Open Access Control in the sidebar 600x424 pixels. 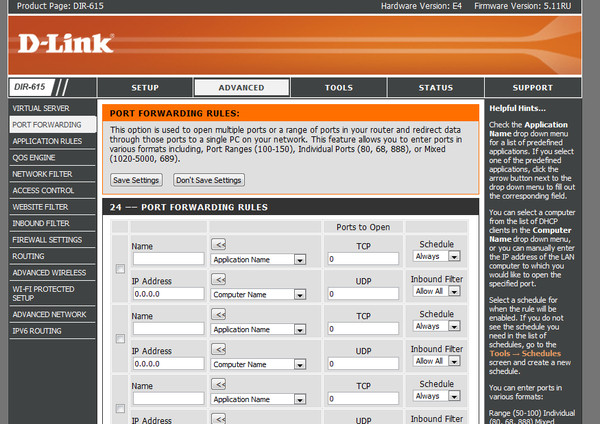[x=52, y=191]
